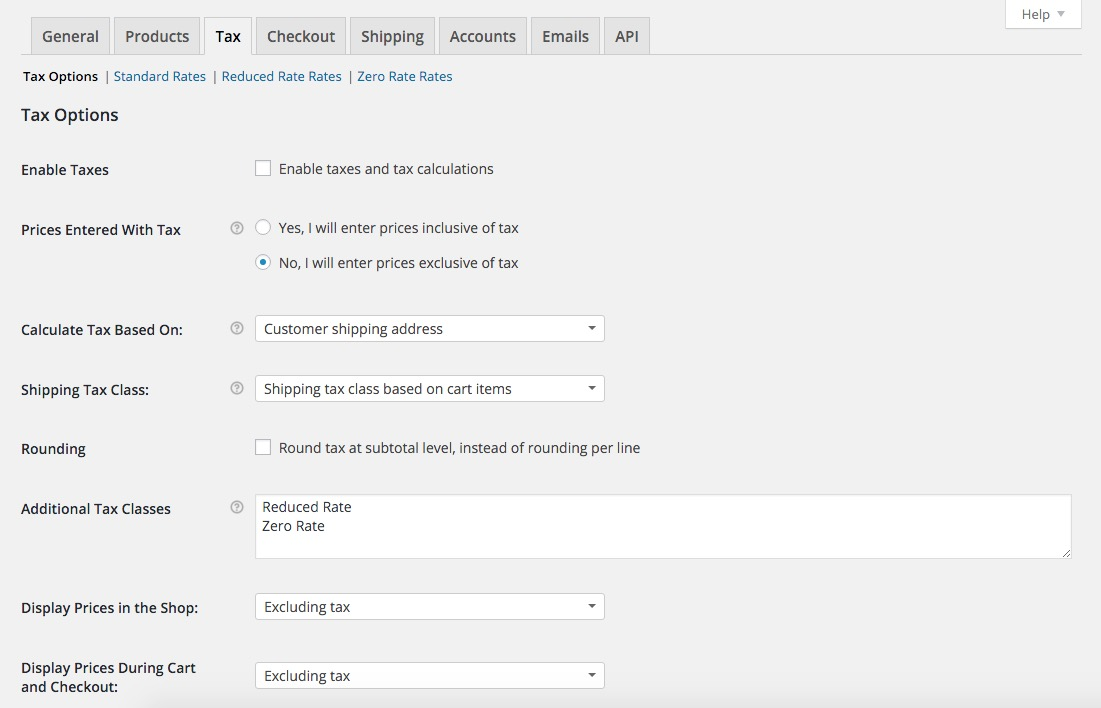Click help icon beside Prices Entered With Tax
Viewport: 1101px width, 708px height.
coord(237,228)
